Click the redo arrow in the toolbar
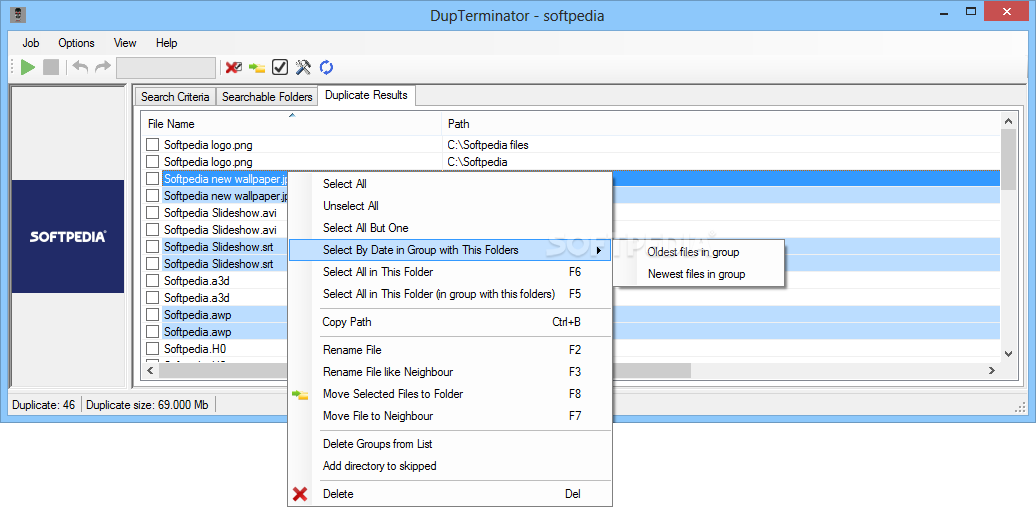This screenshot has height=507, width=1036. pyautogui.click(x=102, y=67)
